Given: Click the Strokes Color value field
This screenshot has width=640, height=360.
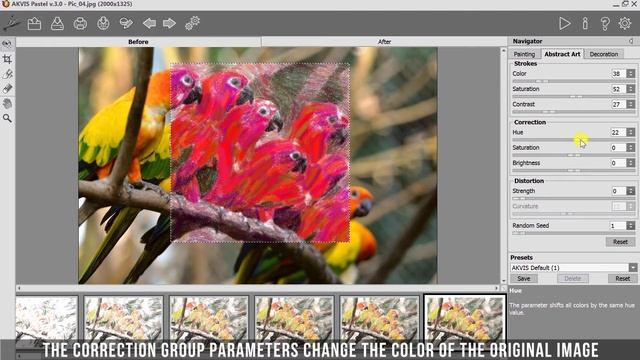Looking at the screenshot, I should coord(618,73).
